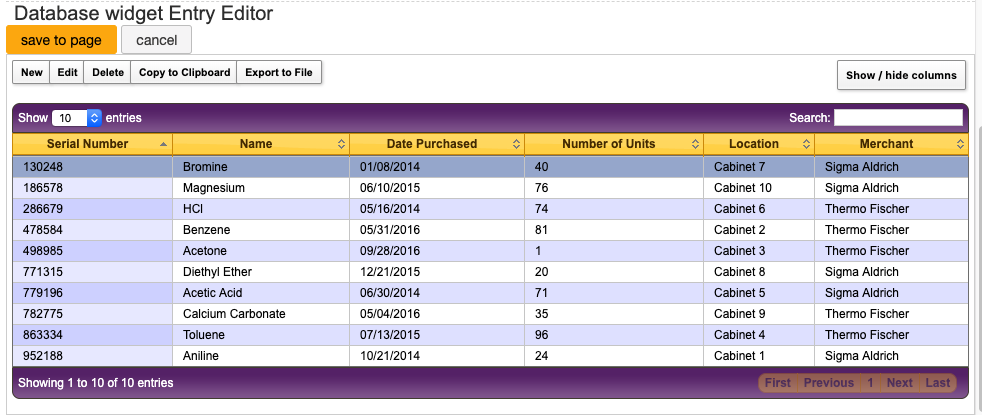Open the Show entries count dropdown
The image size is (982, 415).
[x=76, y=118]
